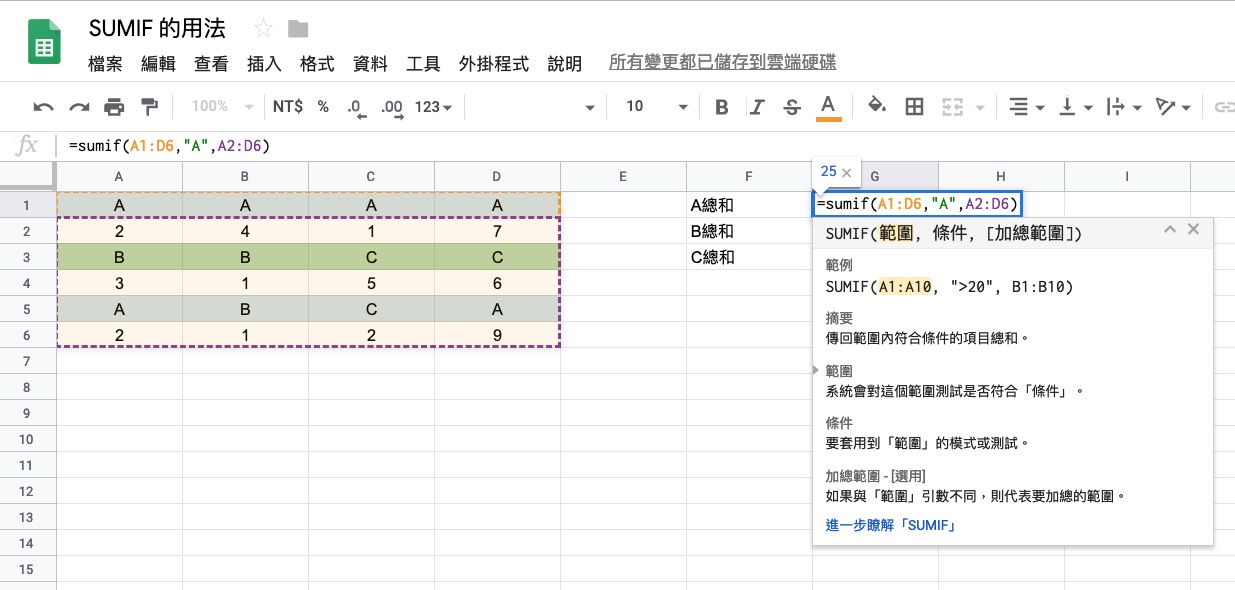
Task: Click the undo arrow icon
Action: (x=43, y=107)
